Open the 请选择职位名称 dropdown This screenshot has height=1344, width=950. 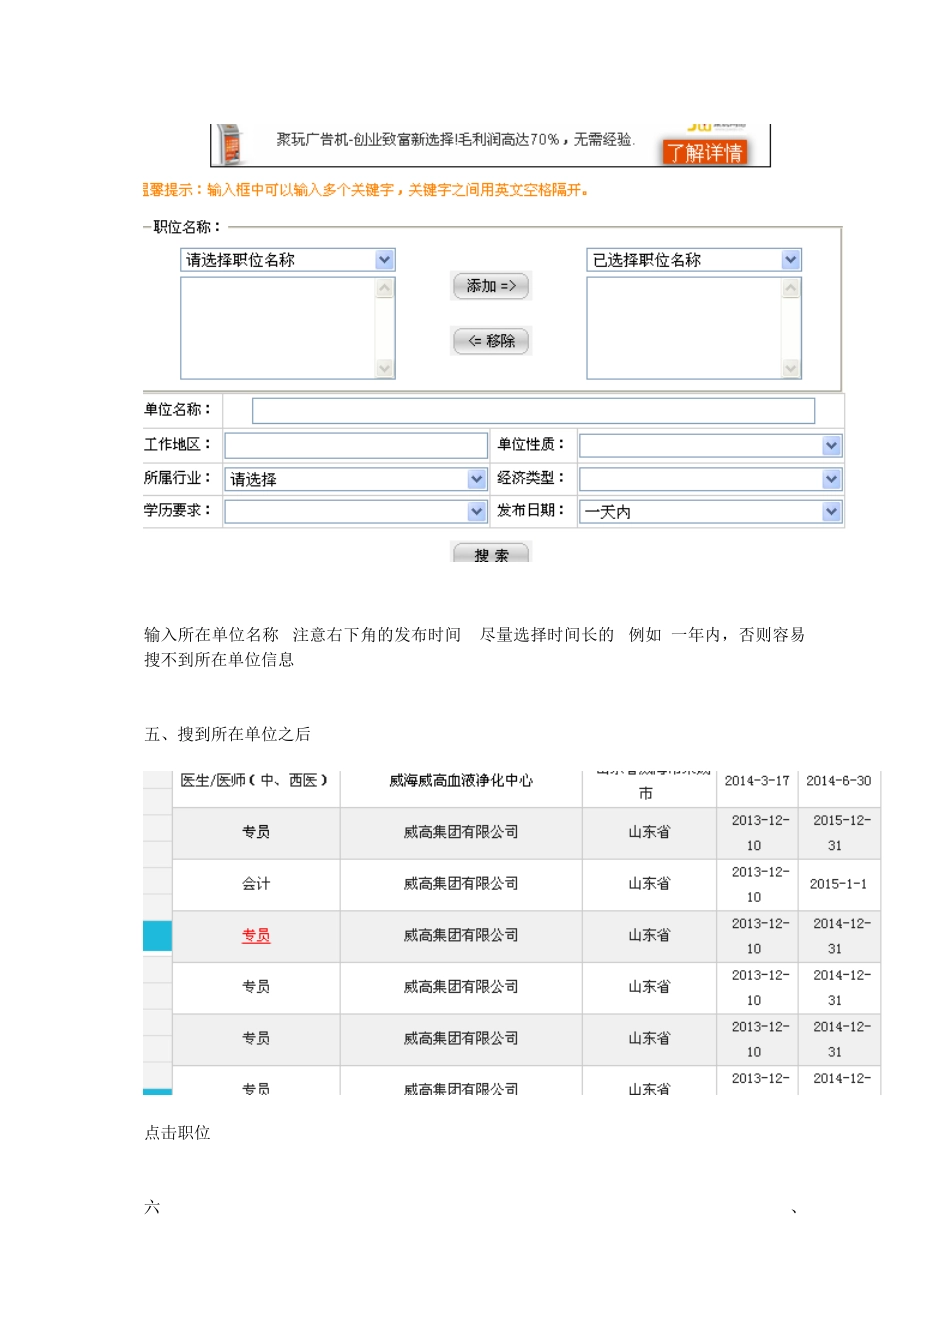point(288,260)
